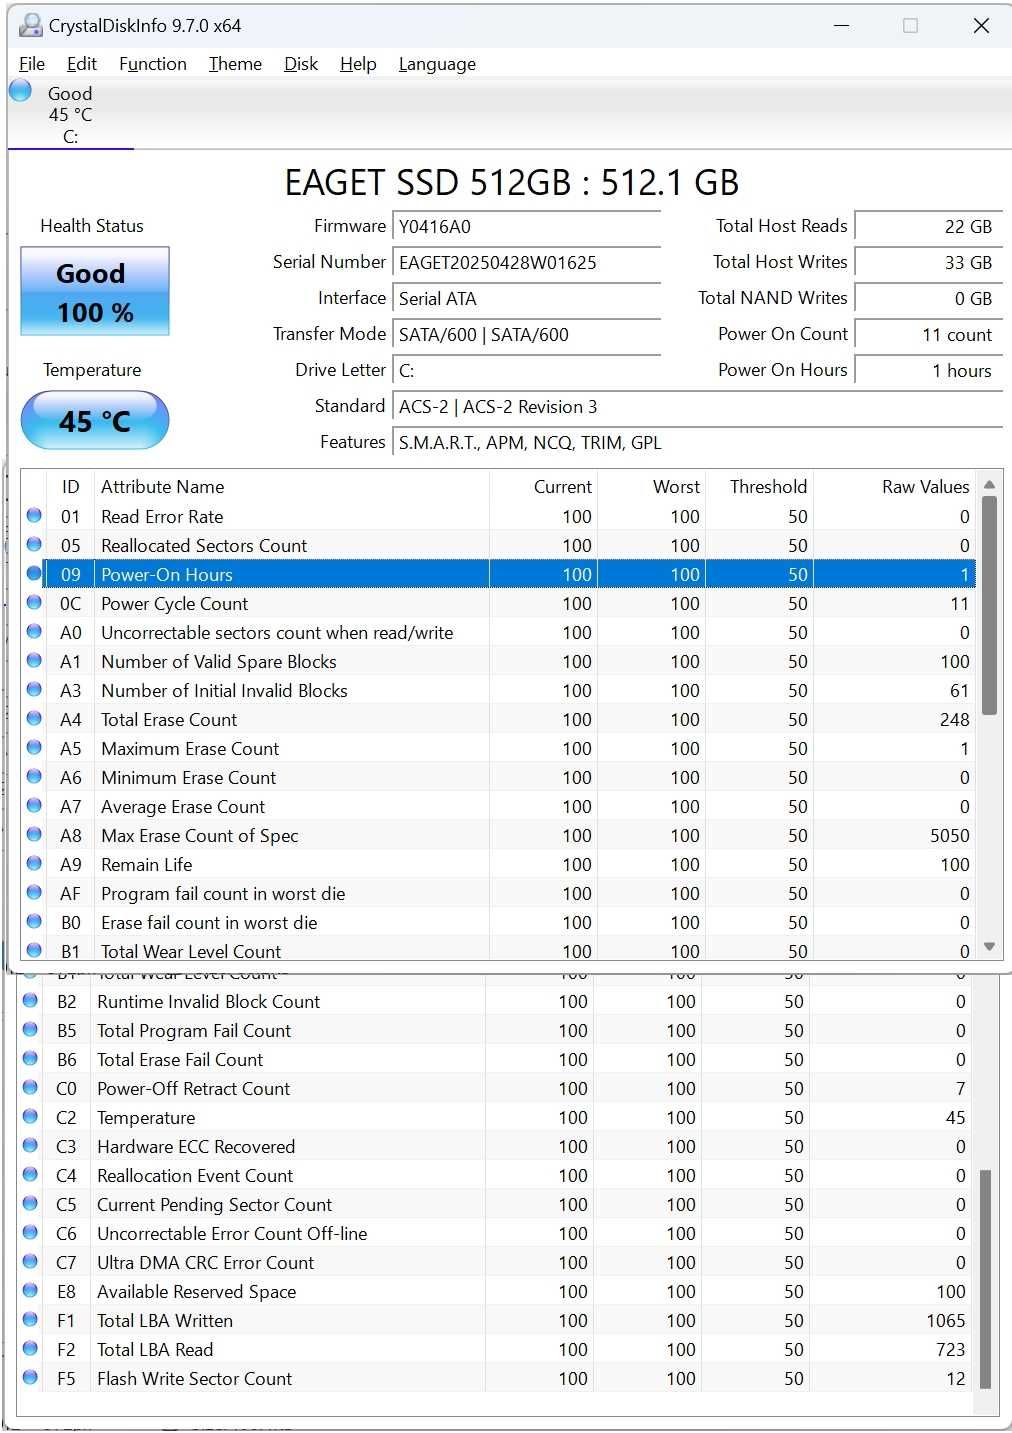The image size is (1012, 1433).
Task: Open the File menu
Action: (32, 64)
